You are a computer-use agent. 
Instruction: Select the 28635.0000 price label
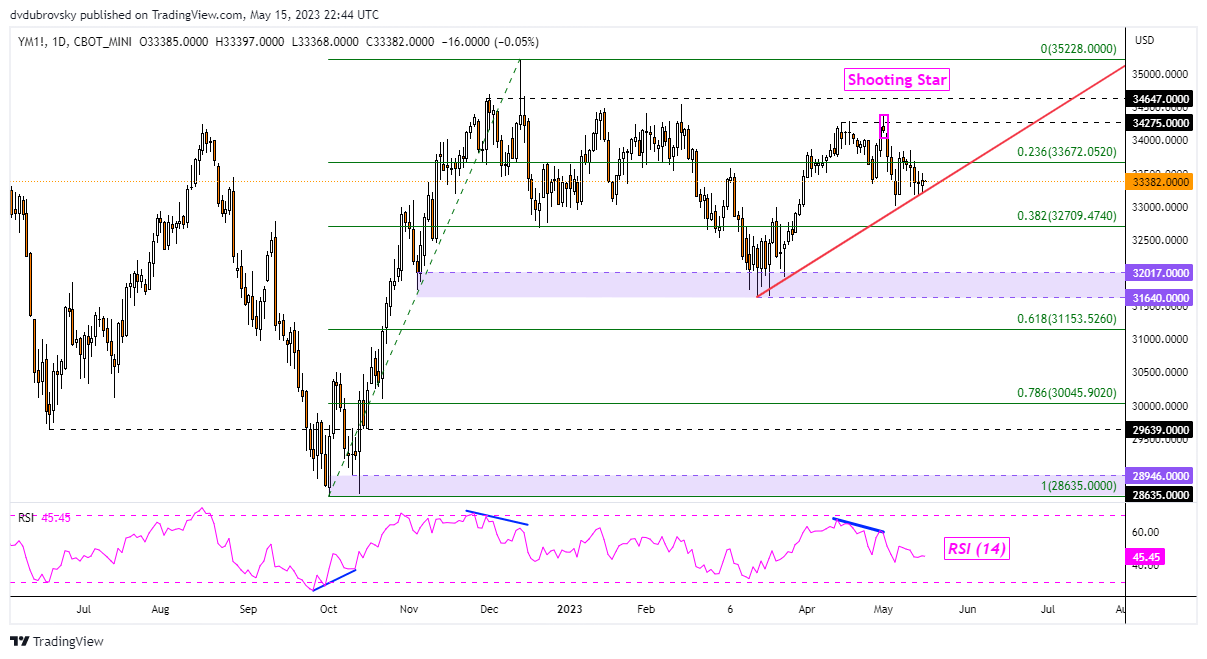[1159, 494]
